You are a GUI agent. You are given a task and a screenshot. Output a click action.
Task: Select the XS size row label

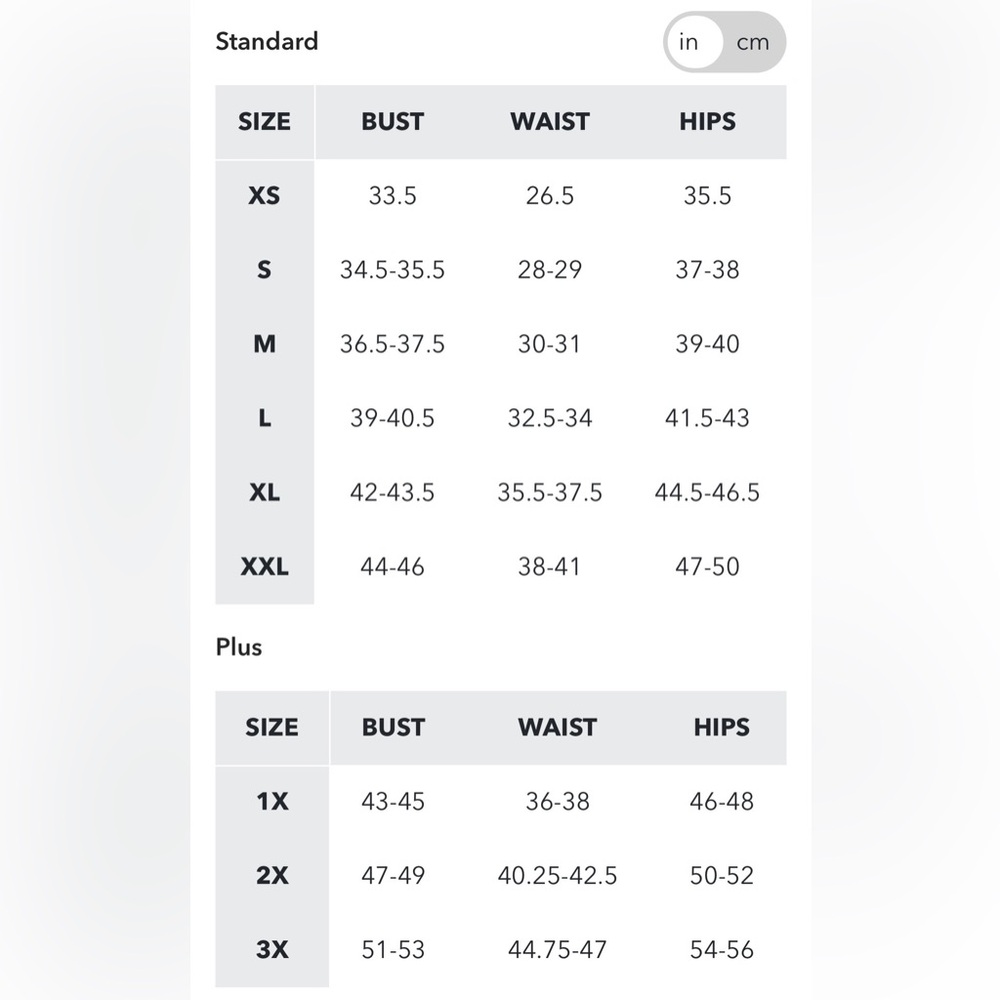tap(264, 195)
